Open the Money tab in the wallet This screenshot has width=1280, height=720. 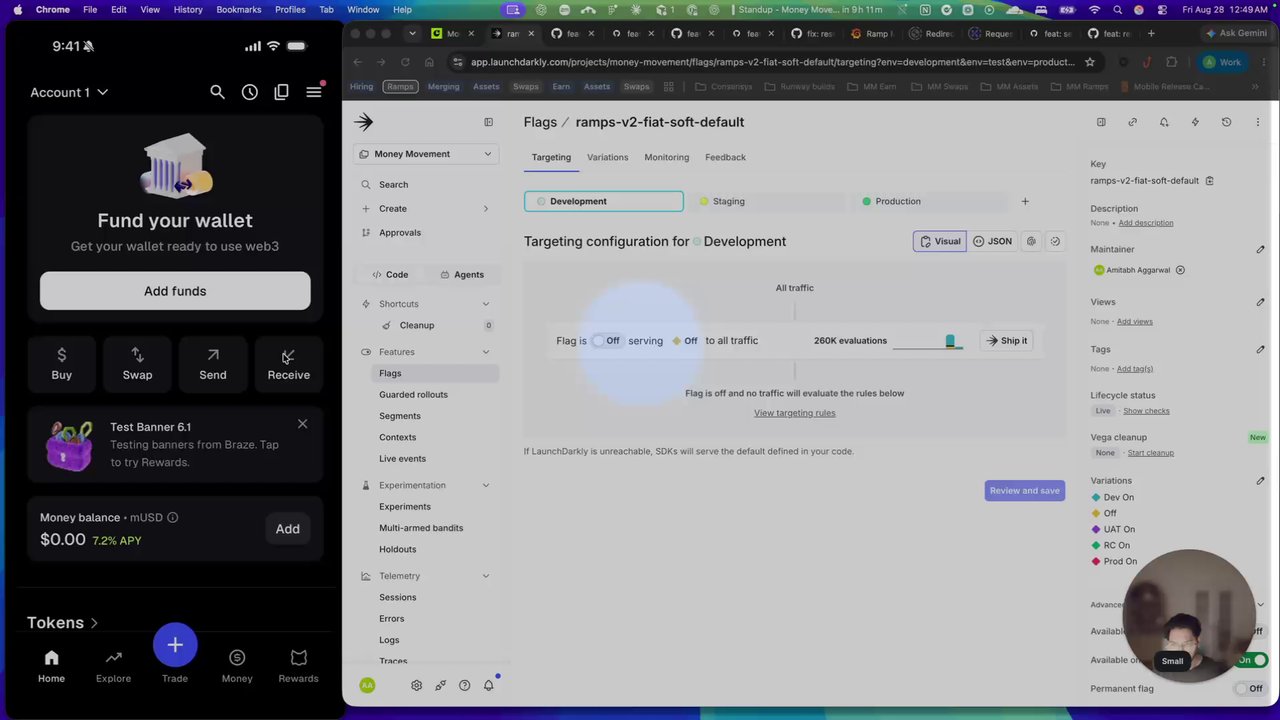[x=237, y=666]
